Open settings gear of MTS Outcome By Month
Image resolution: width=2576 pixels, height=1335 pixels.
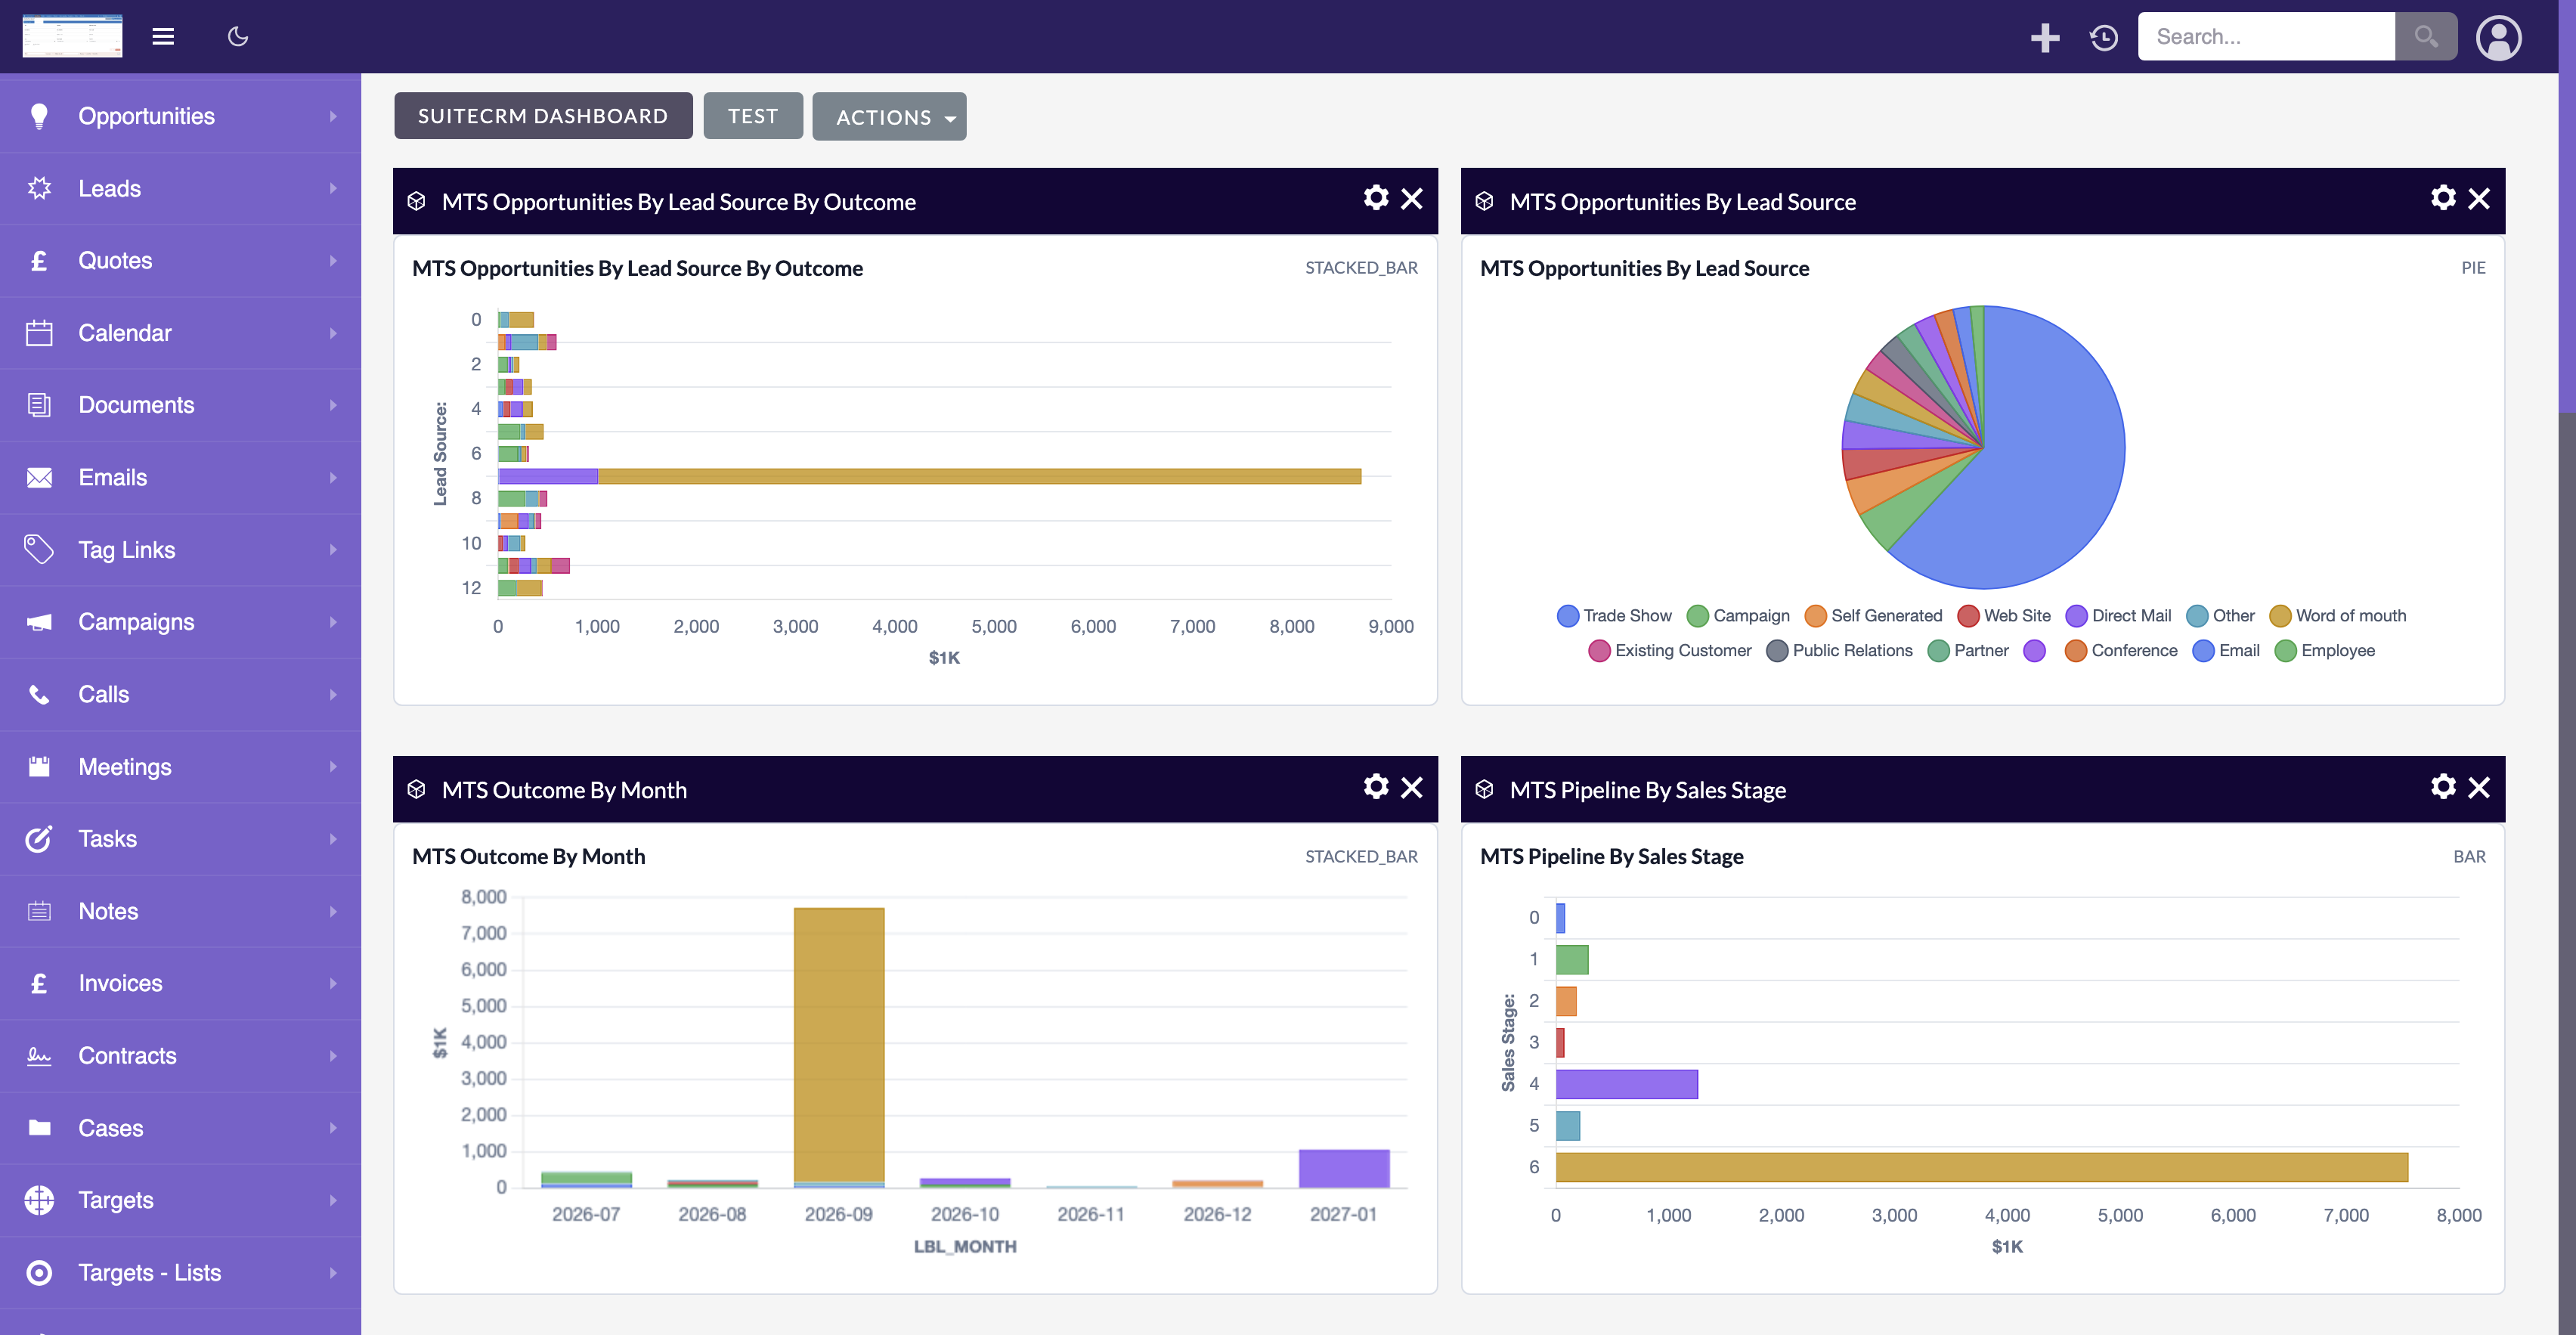pos(1376,787)
